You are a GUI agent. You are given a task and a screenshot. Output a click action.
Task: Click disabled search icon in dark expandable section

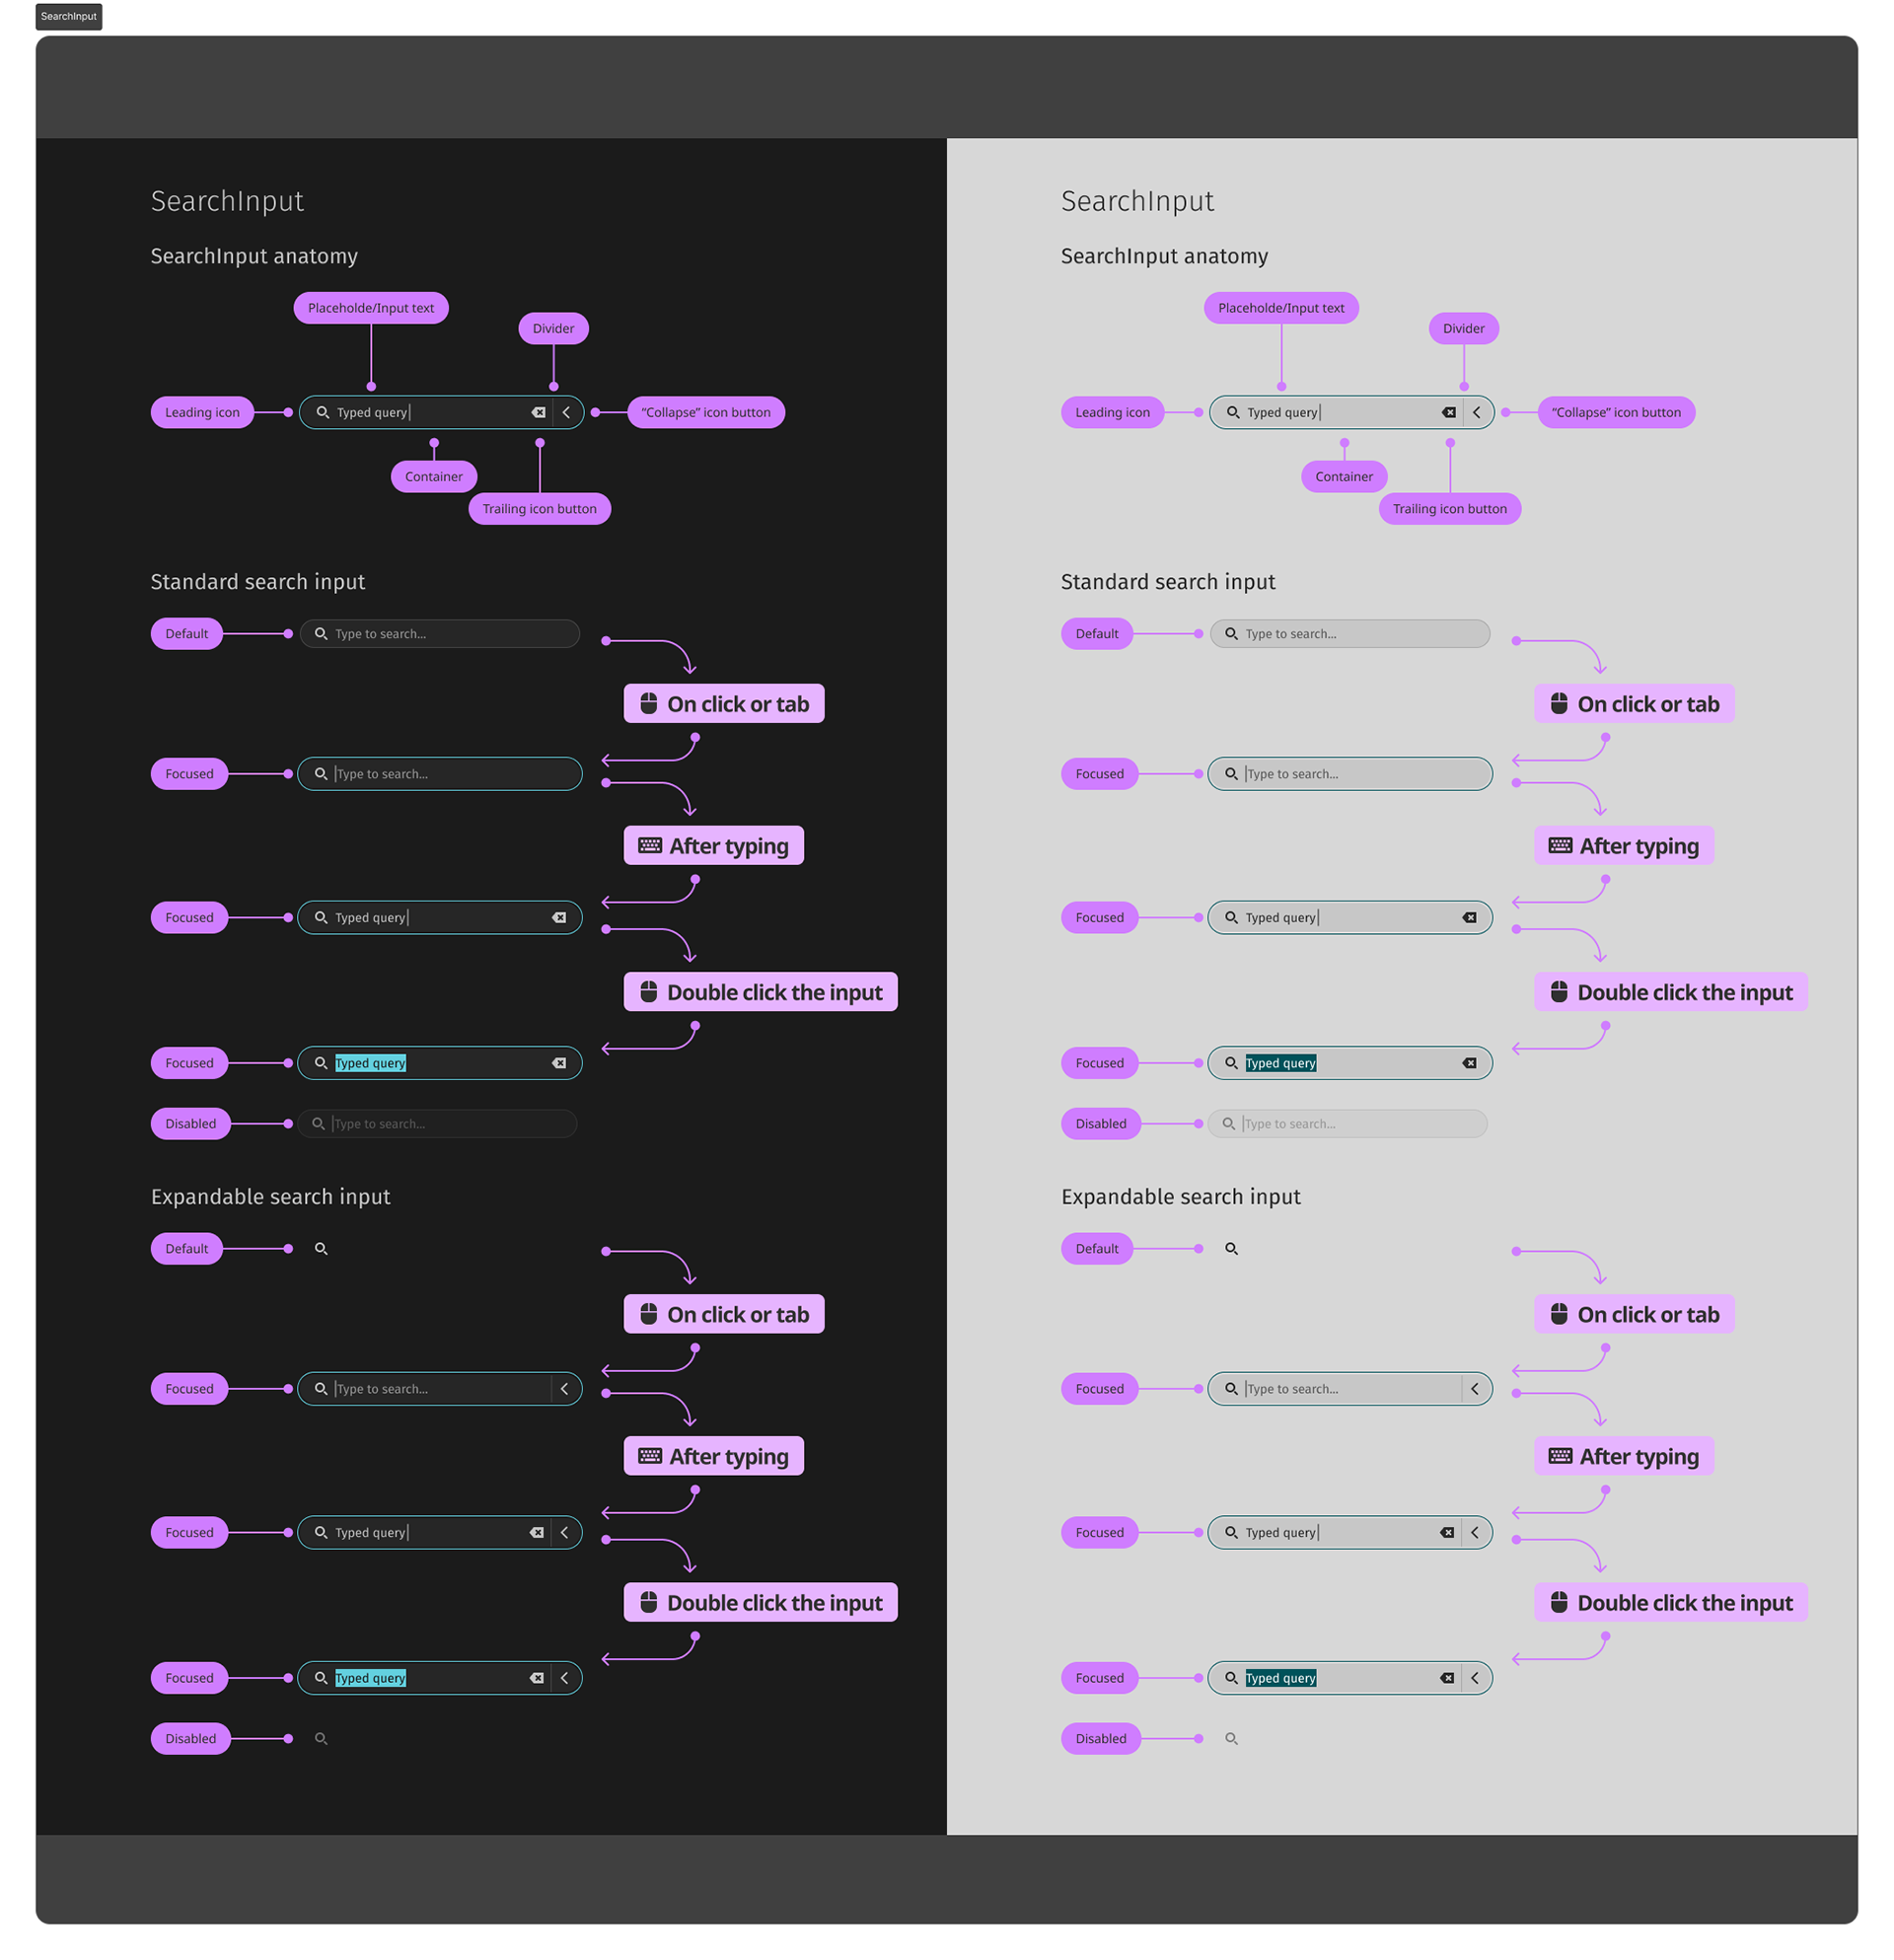[x=321, y=1738]
